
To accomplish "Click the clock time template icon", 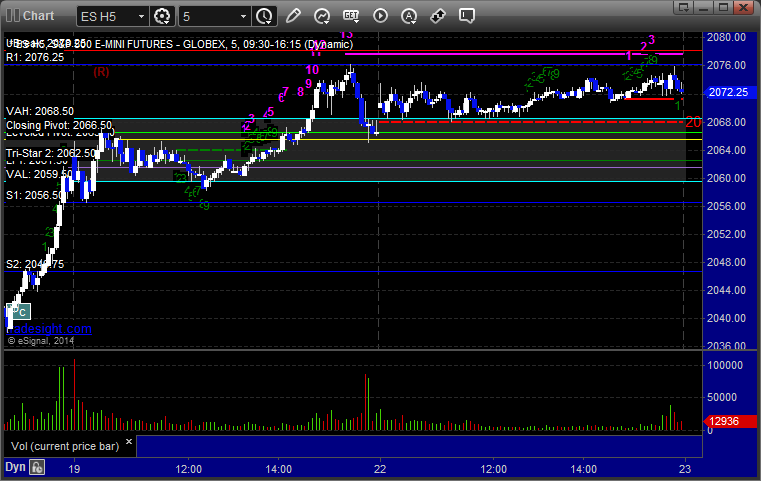I will pyautogui.click(x=263, y=16).
